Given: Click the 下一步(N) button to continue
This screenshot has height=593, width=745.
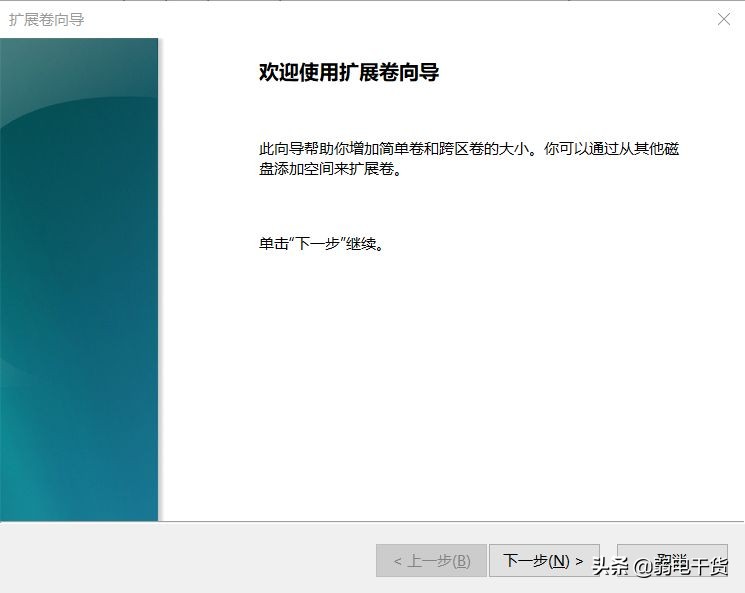Looking at the screenshot, I should [x=544, y=561].
